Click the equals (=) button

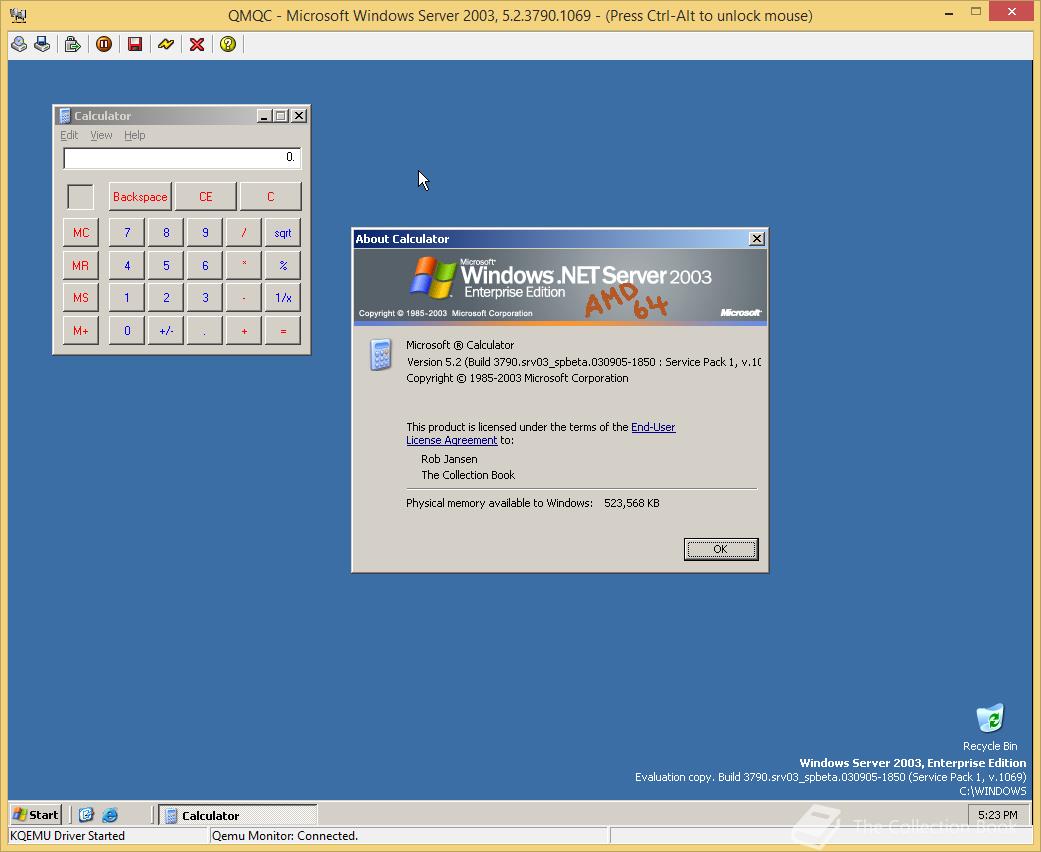(283, 331)
